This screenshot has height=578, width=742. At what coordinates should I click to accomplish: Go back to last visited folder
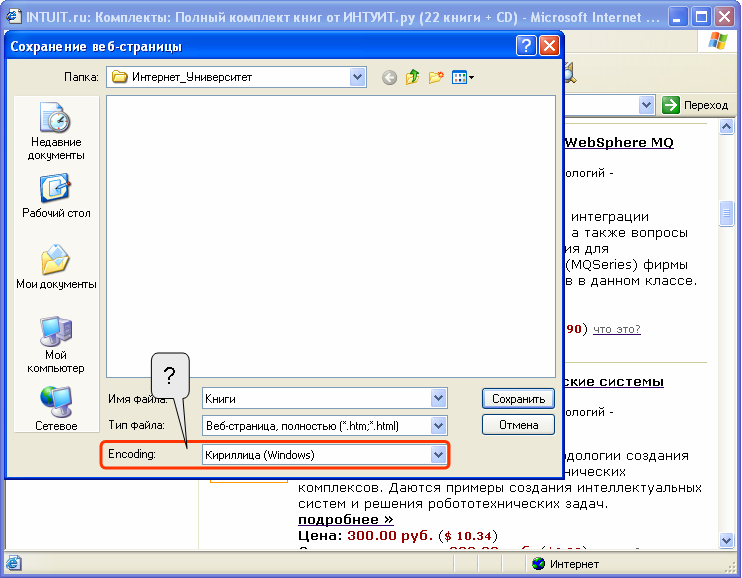click(x=389, y=77)
